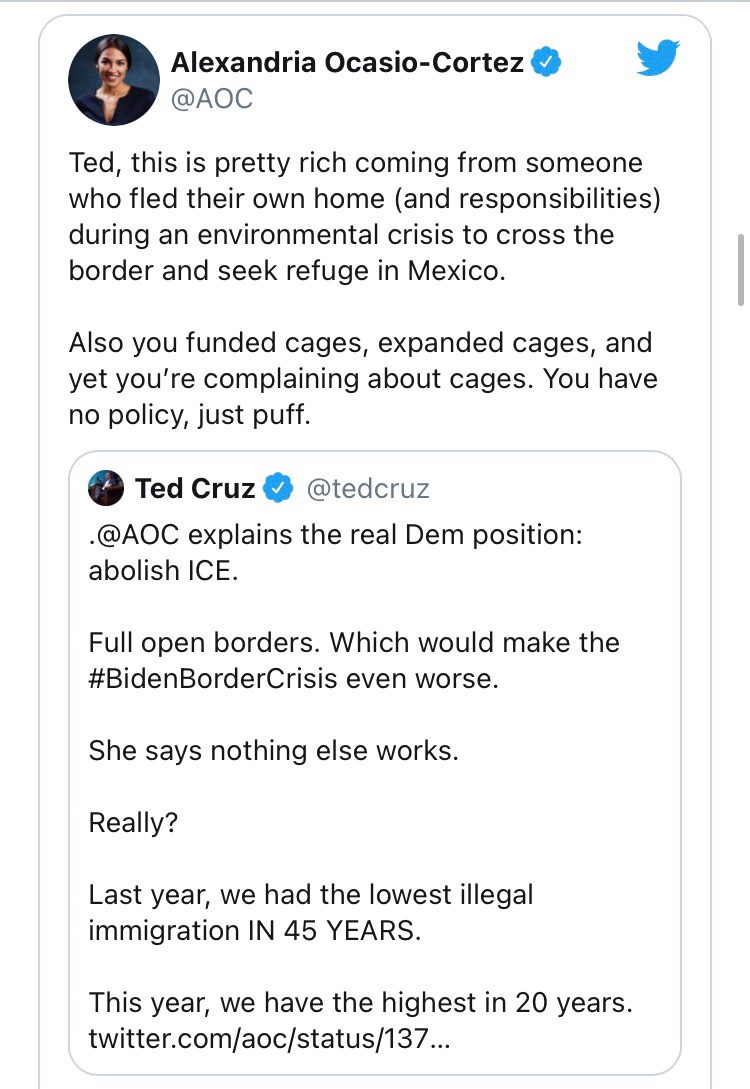This screenshot has width=750, height=1089.
Task: Open the @tedcruz handle
Action: point(367,489)
